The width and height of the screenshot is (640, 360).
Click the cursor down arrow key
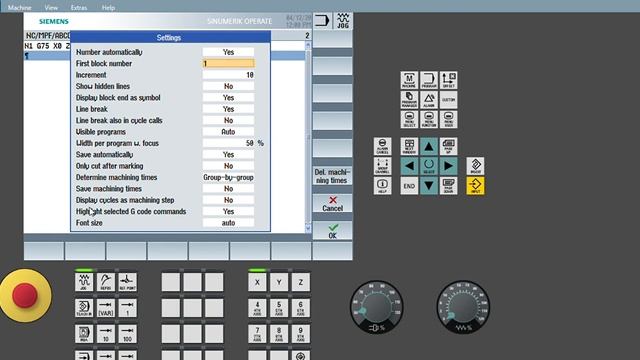pyautogui.click(x=429, y=186)
